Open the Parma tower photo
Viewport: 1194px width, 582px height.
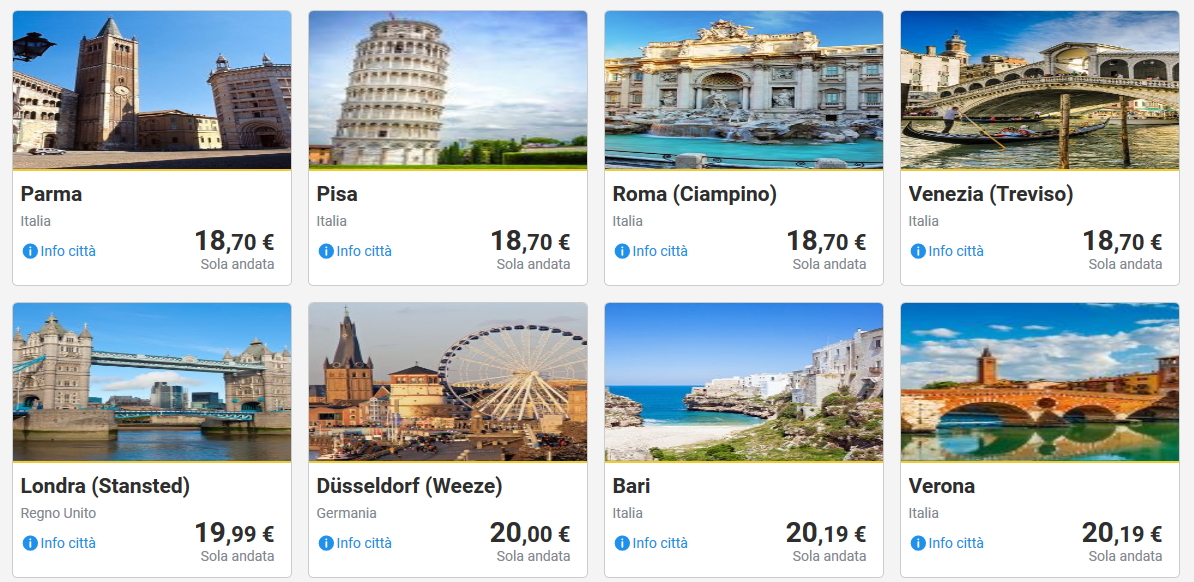tap(152, 90)
